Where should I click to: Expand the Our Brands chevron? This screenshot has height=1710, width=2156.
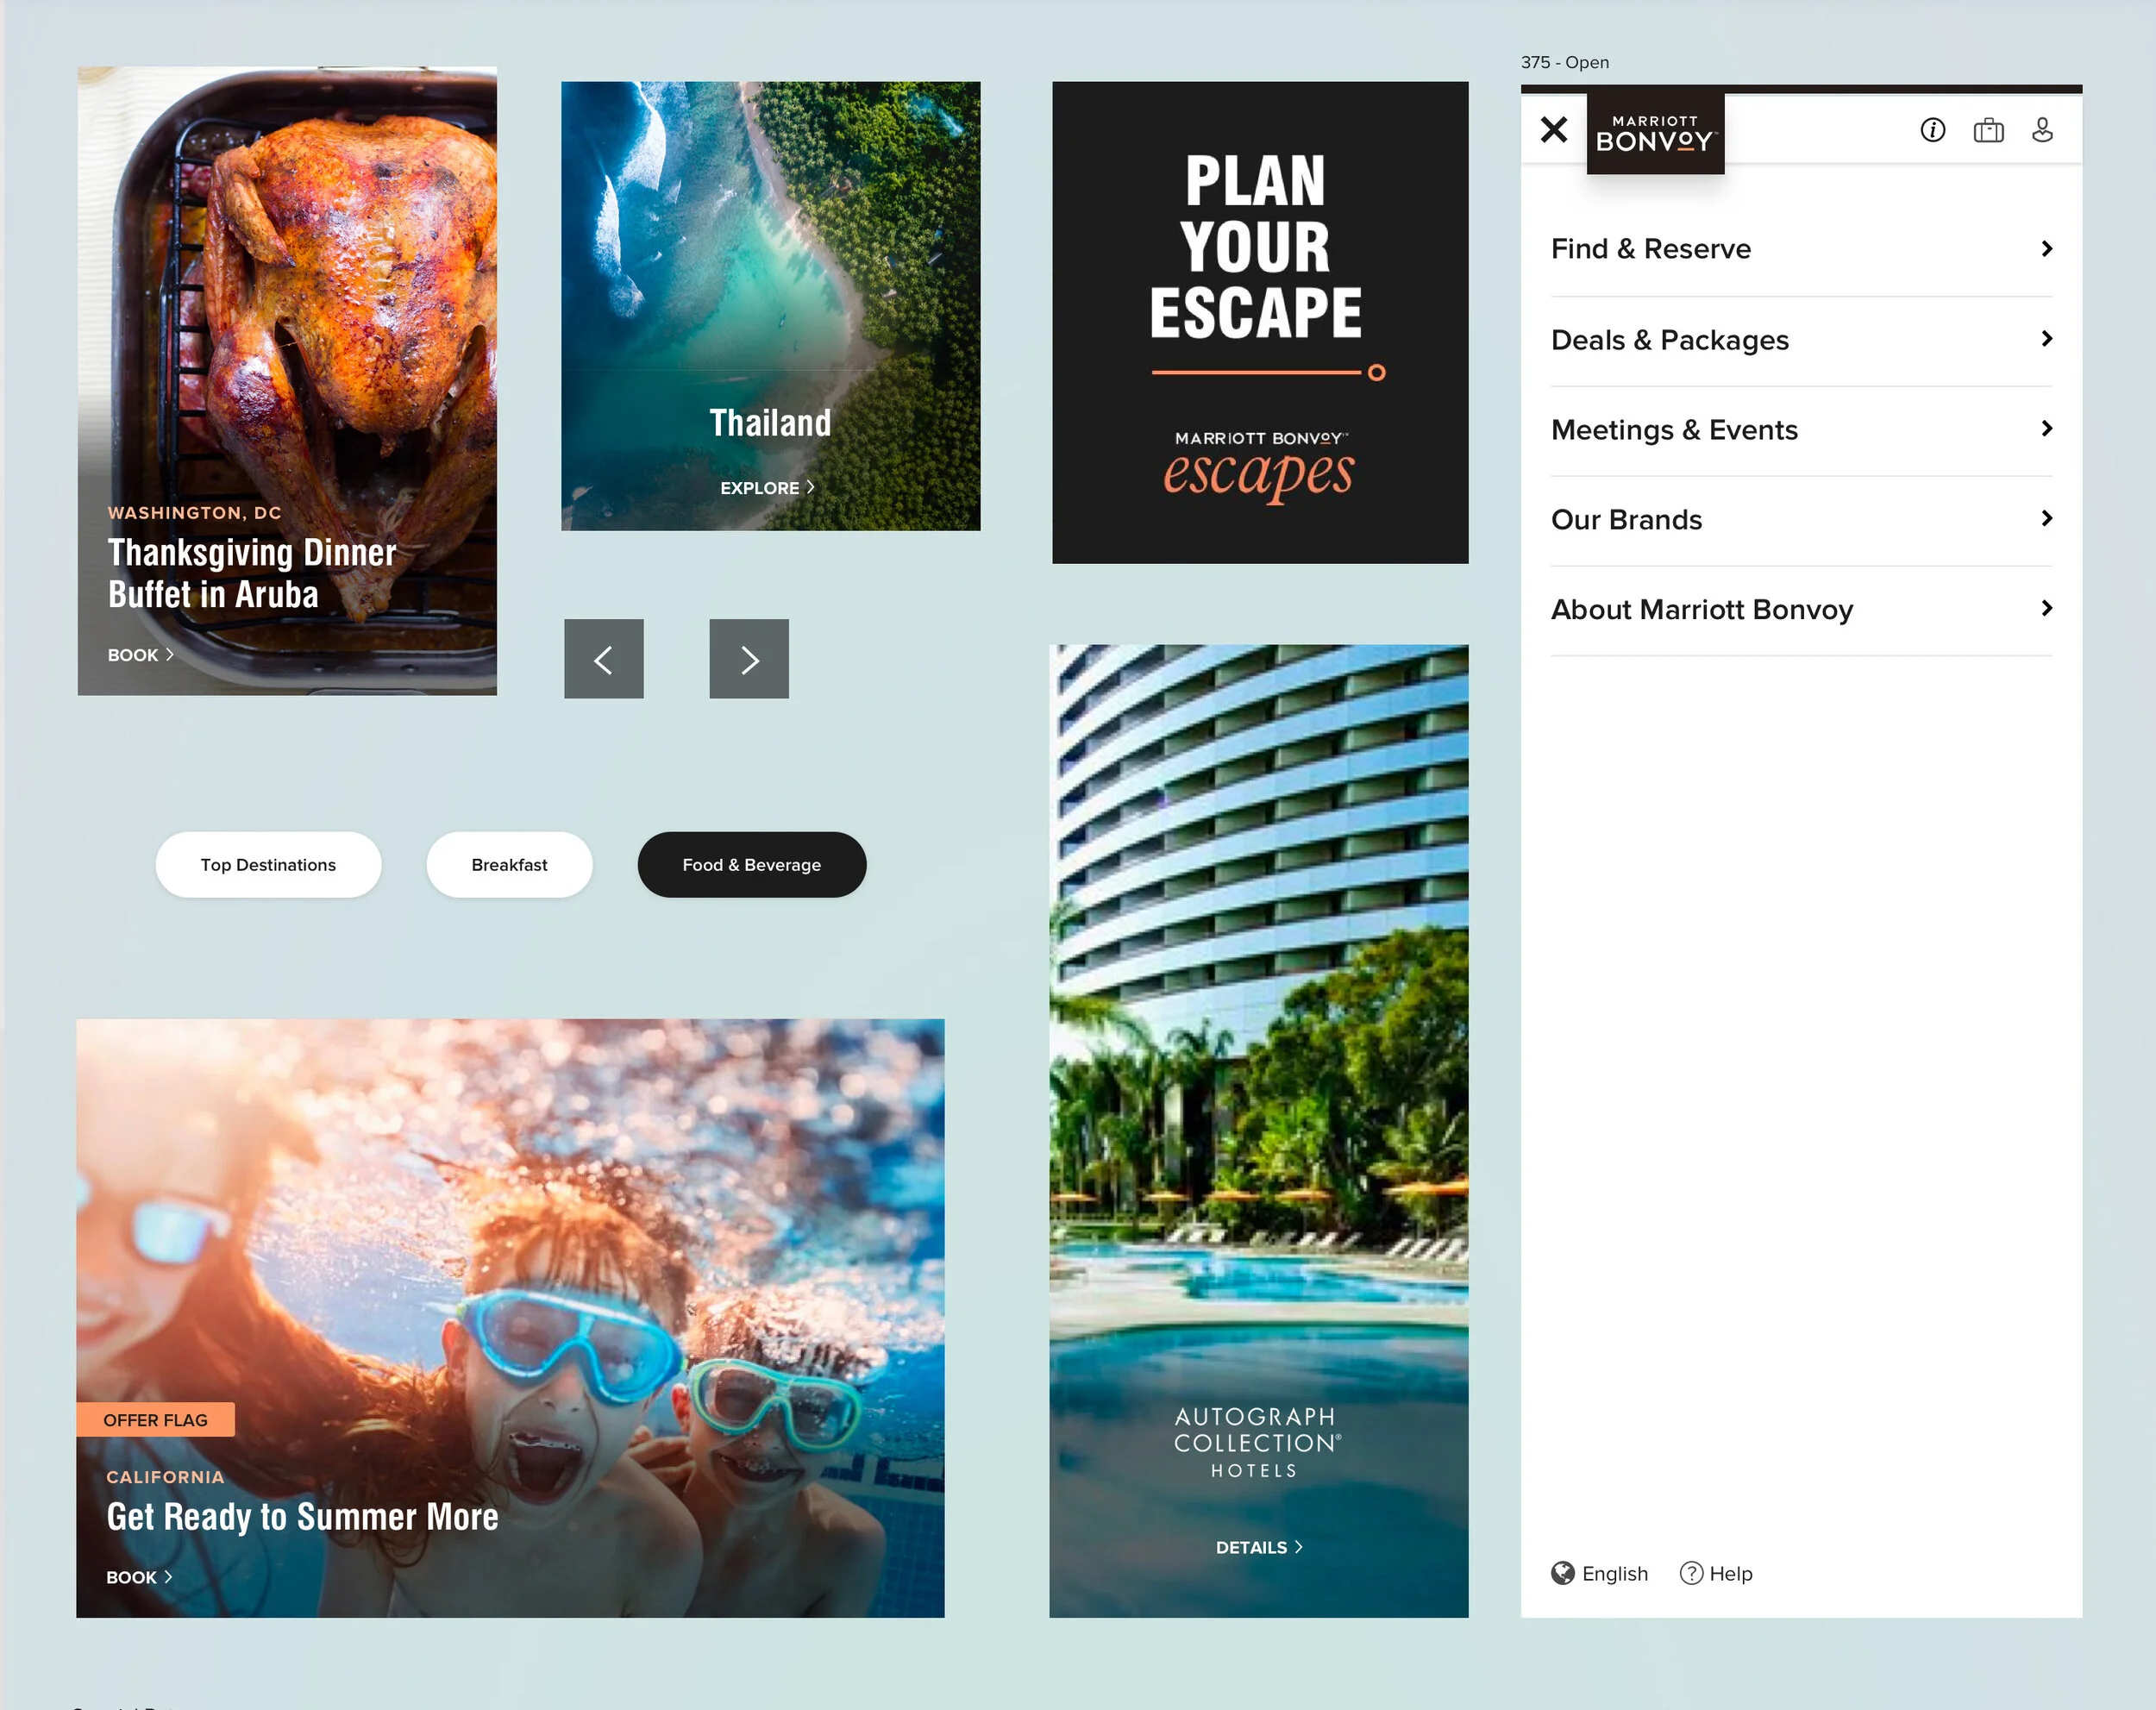pos(2046,518)
